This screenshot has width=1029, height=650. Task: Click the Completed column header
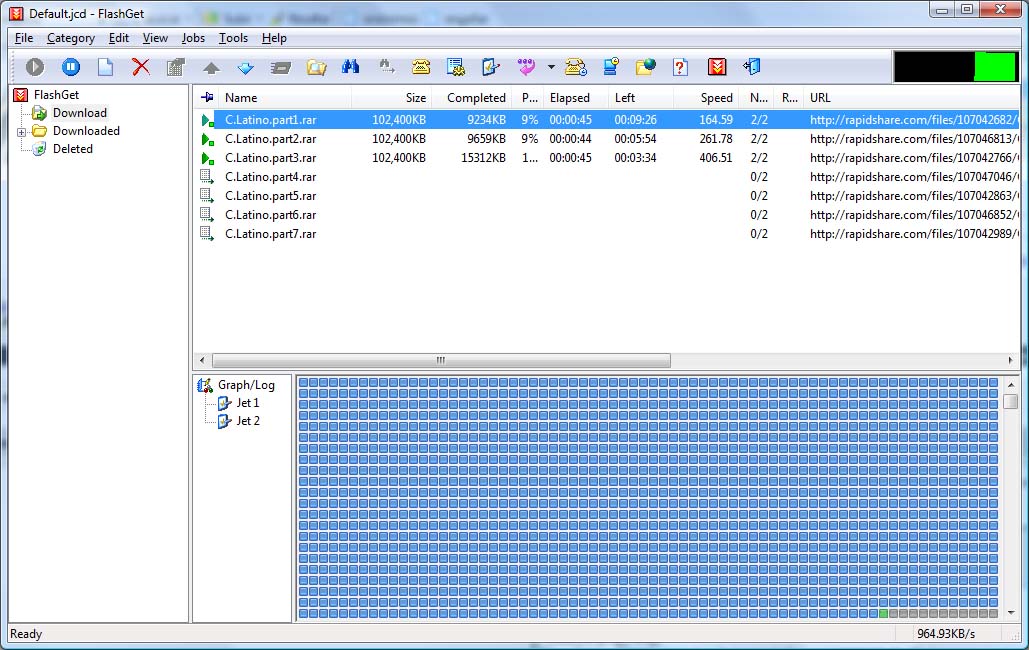point(476,98)
